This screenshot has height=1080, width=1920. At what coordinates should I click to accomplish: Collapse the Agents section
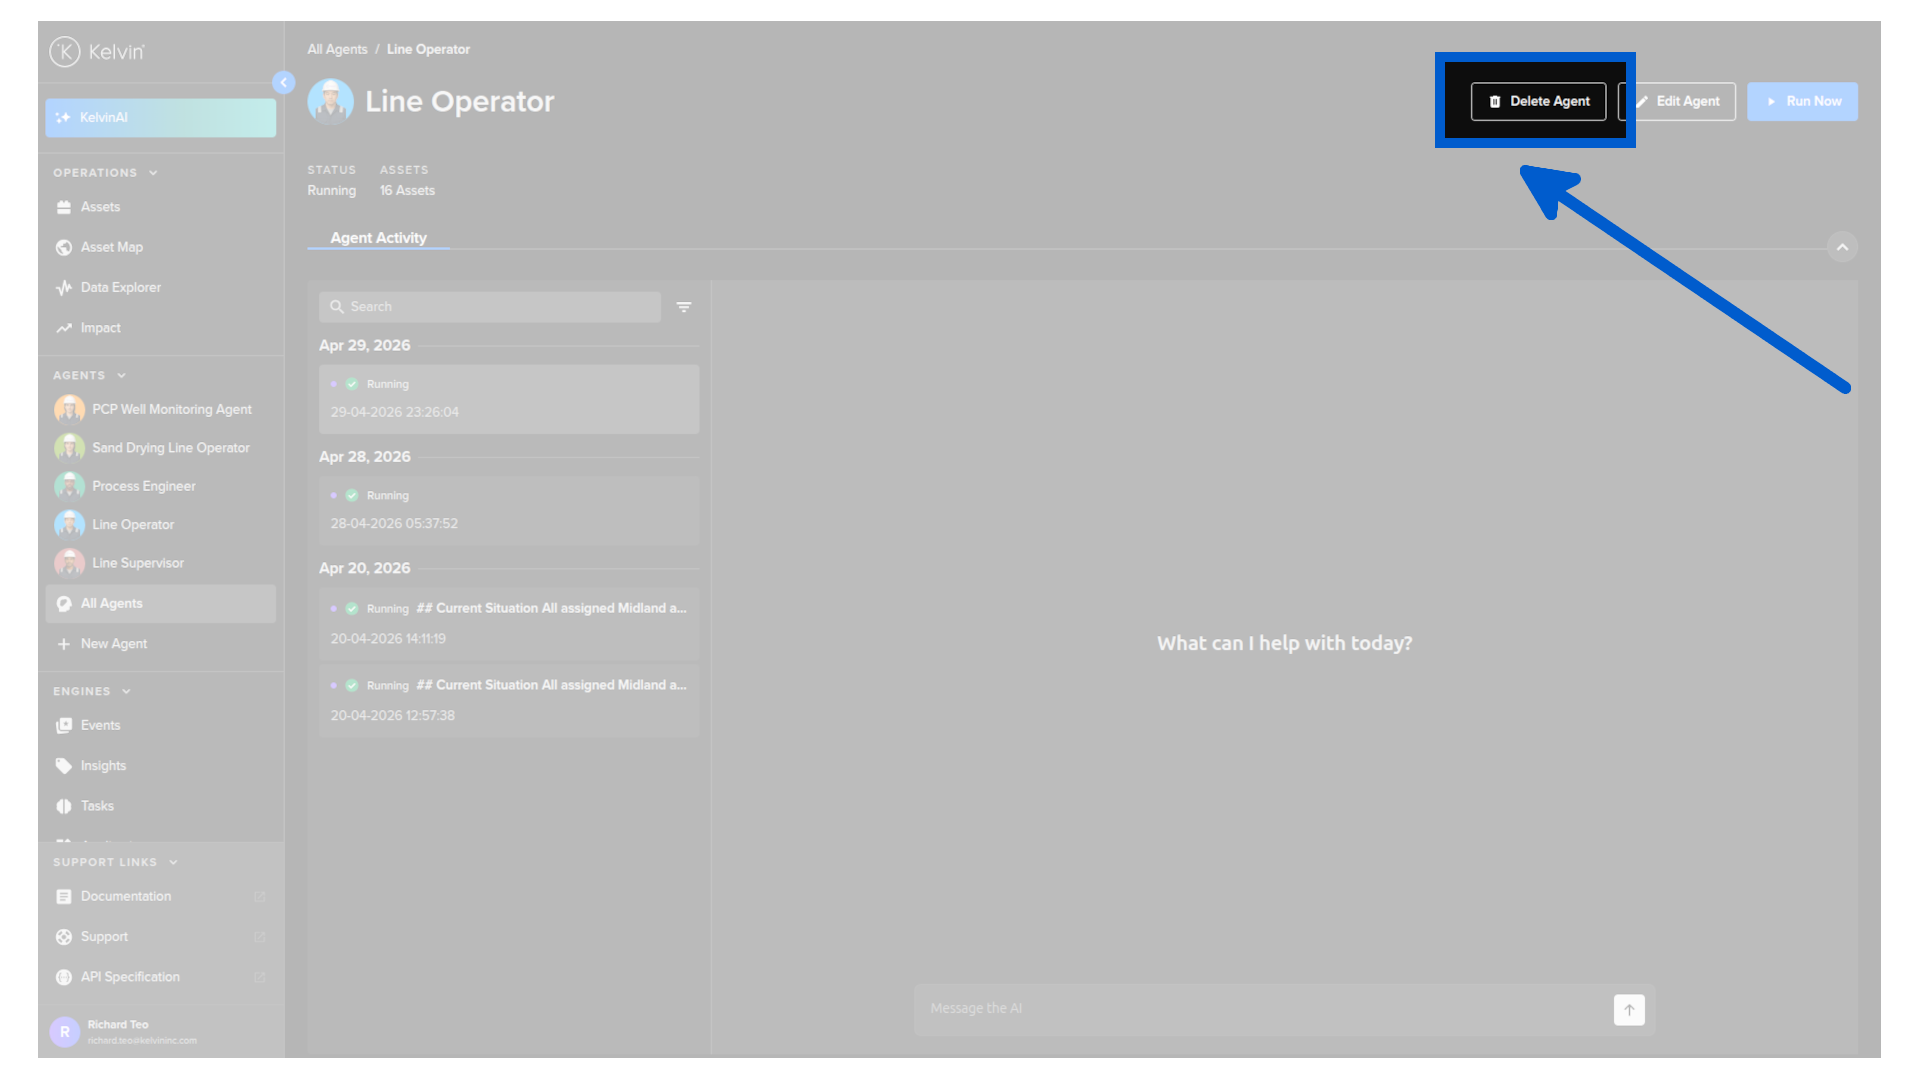click(121, 376)
